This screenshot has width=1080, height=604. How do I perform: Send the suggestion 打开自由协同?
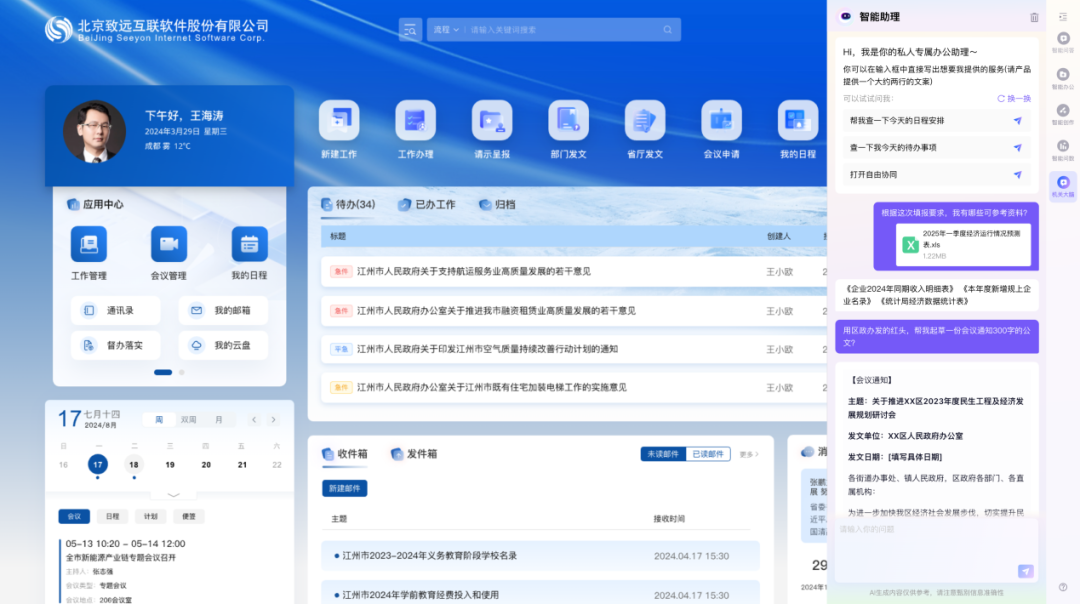tap(1017, 174)
